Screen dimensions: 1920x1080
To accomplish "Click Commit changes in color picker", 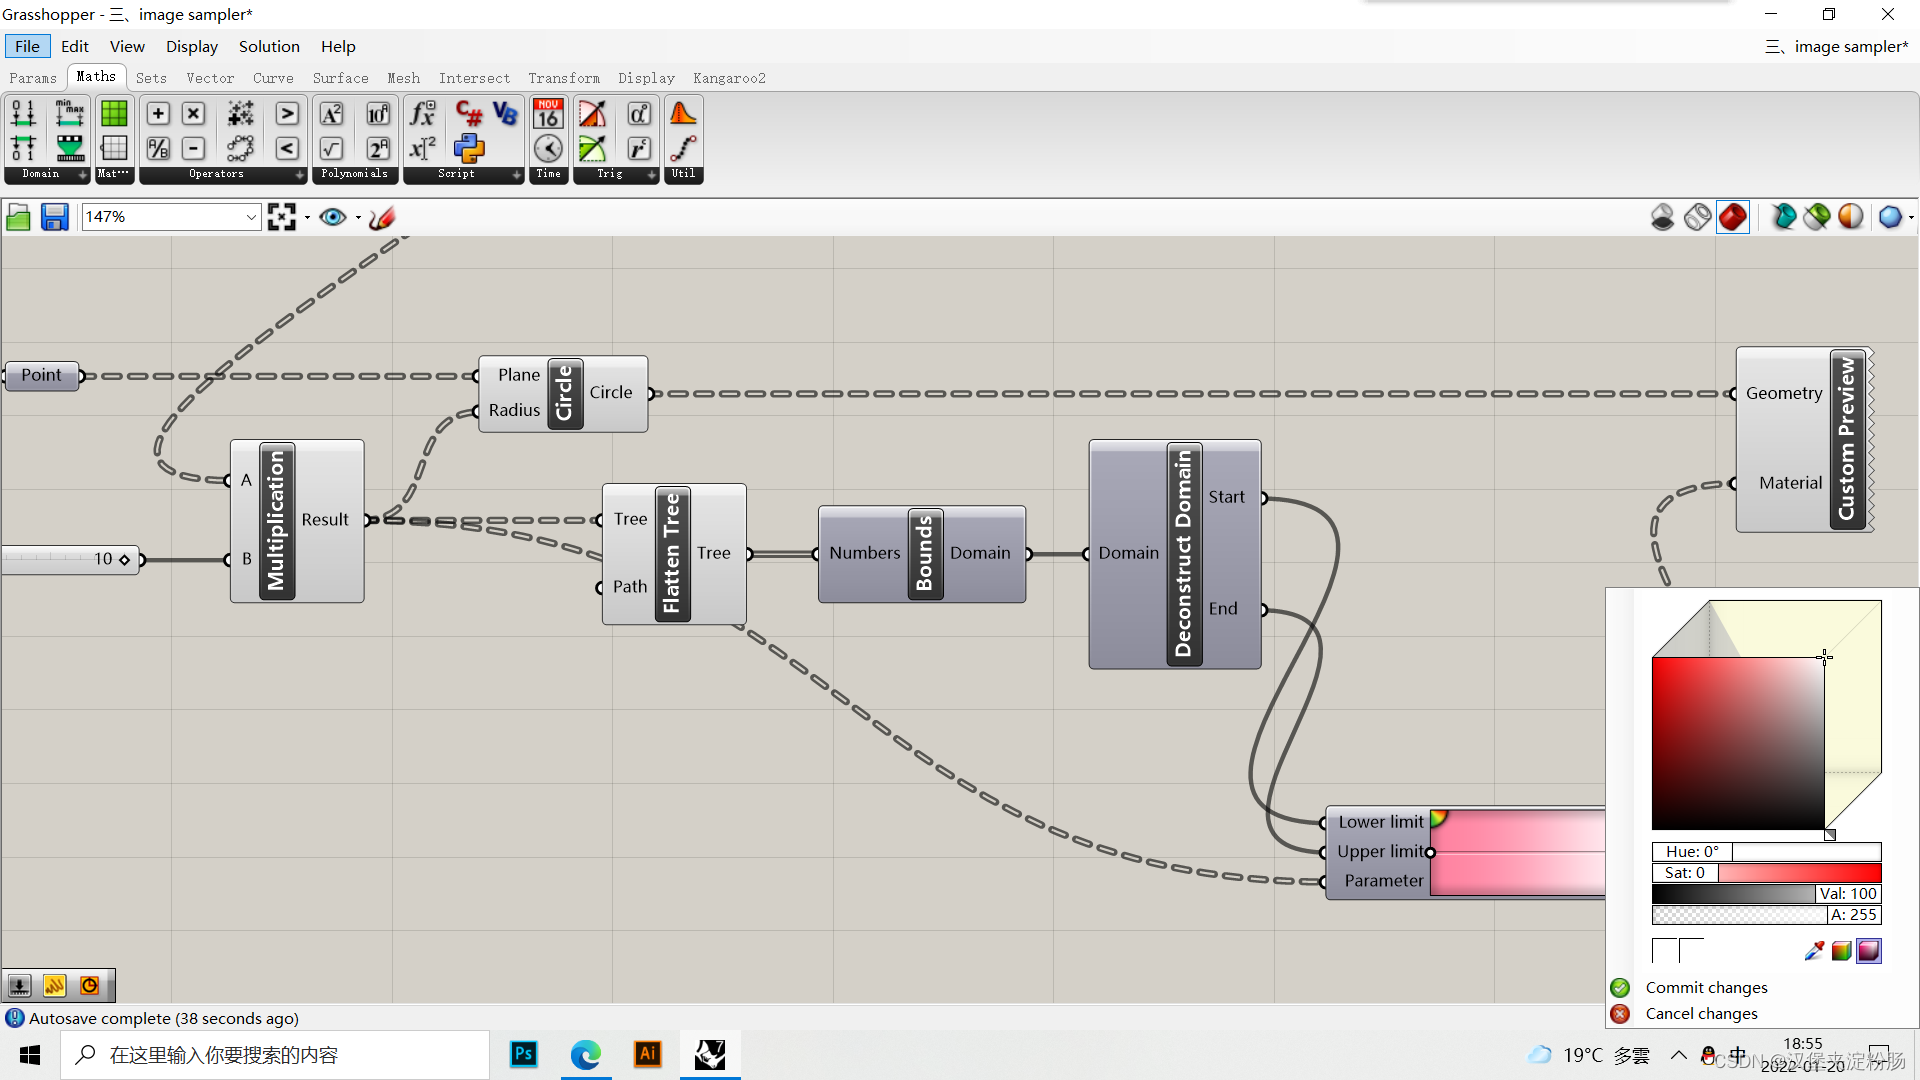I will (x=1705, y=987).
